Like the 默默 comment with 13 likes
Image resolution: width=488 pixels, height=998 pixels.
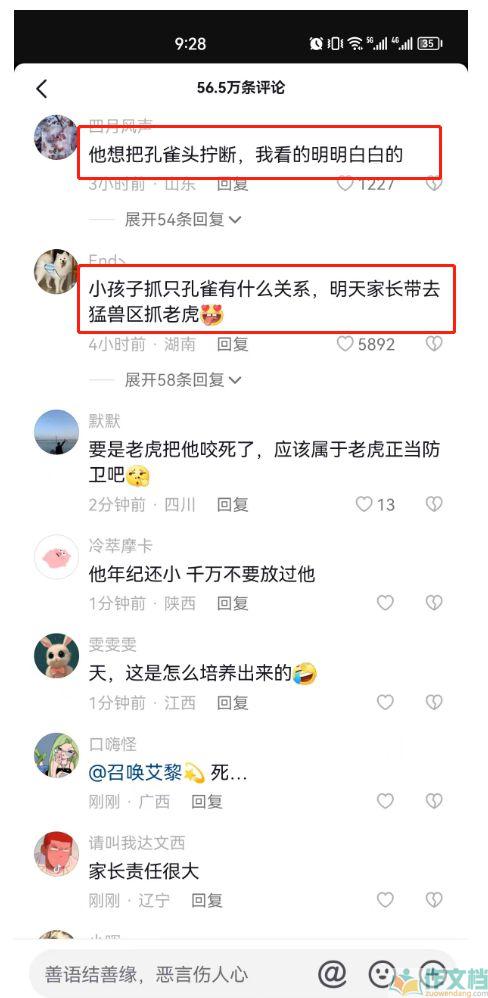point(363,505)
